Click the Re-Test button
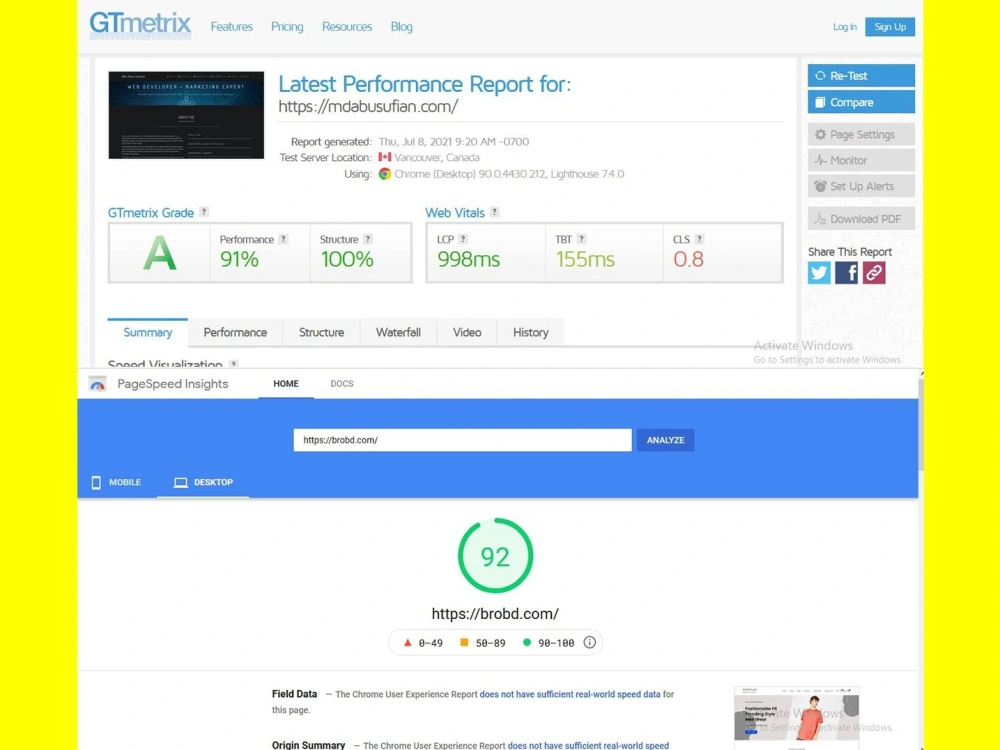The height and width of the screenshot is (750, 1000). (x=861, y=75)
